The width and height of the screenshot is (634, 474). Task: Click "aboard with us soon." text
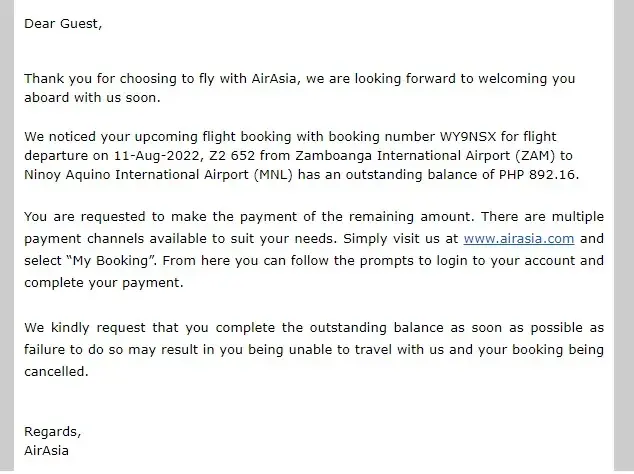(92, 98)
